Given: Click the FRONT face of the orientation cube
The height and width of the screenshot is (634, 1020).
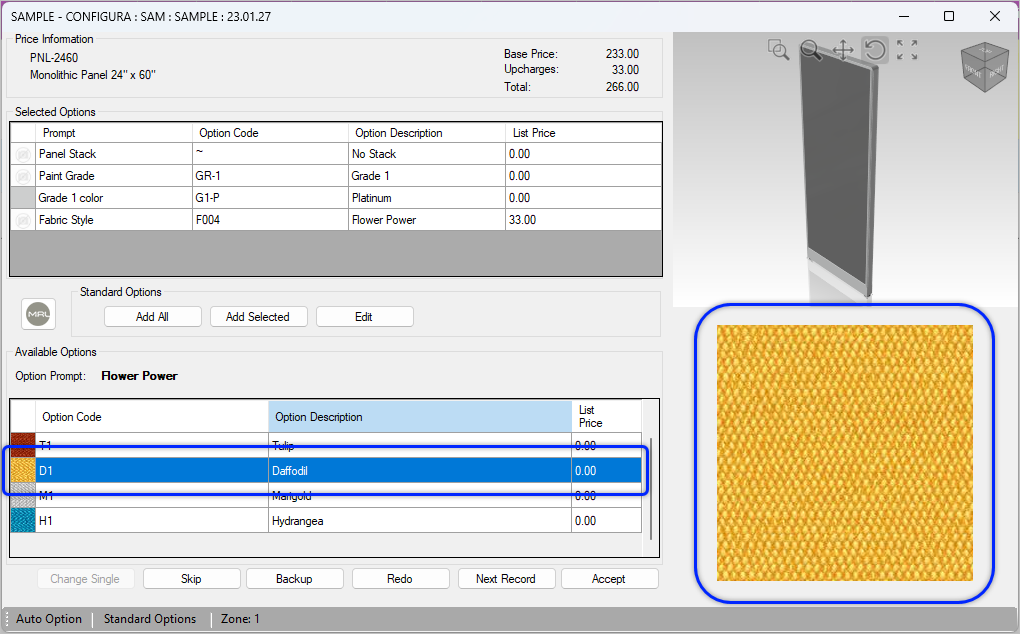Looking at the screenshot, I should click(x=972, y=72).
